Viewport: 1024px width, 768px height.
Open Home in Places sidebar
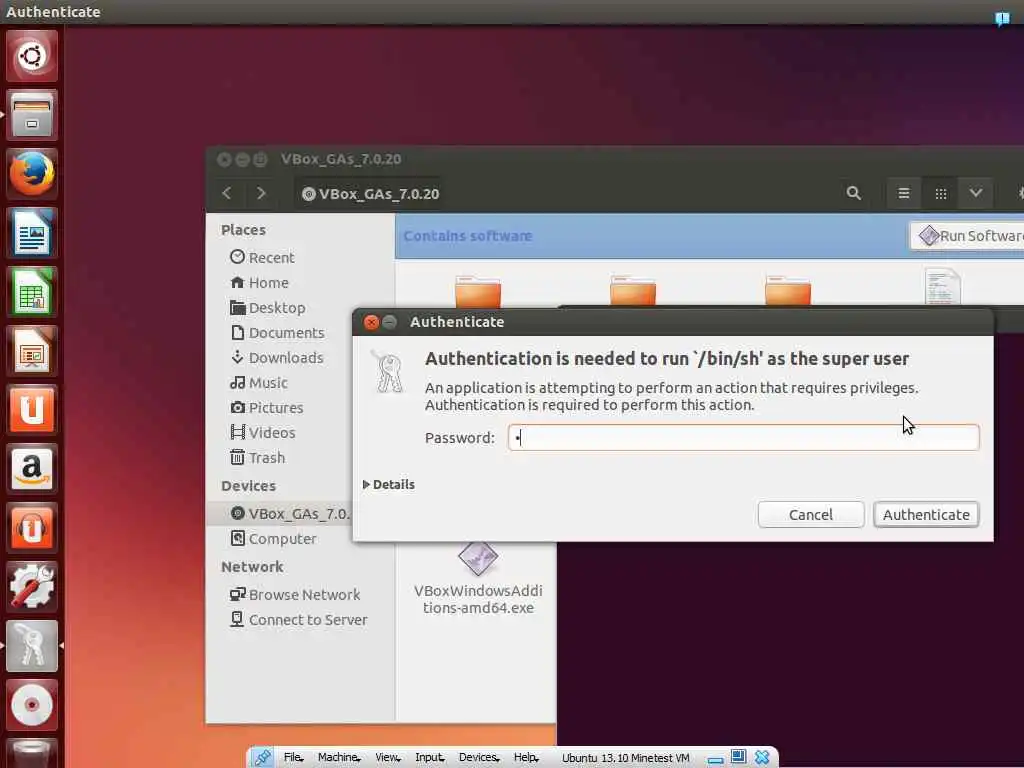(259, 283)
